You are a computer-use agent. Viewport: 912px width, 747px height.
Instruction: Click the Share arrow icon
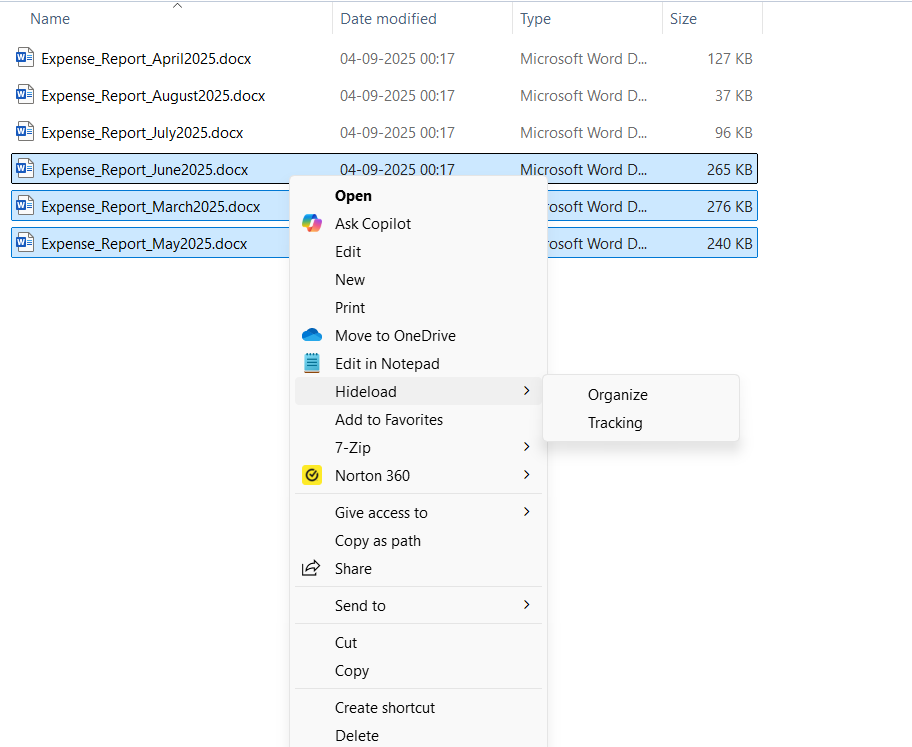tap(312, 569)
